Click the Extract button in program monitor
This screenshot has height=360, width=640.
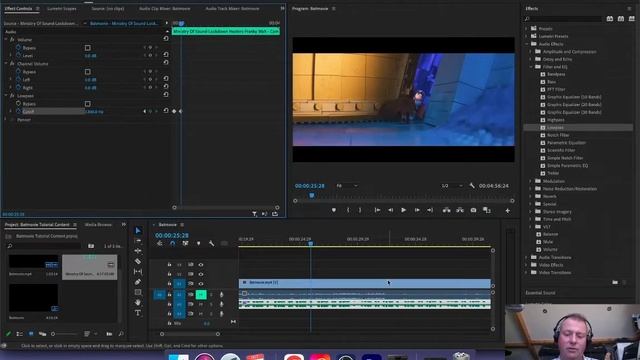coord(460,210)
